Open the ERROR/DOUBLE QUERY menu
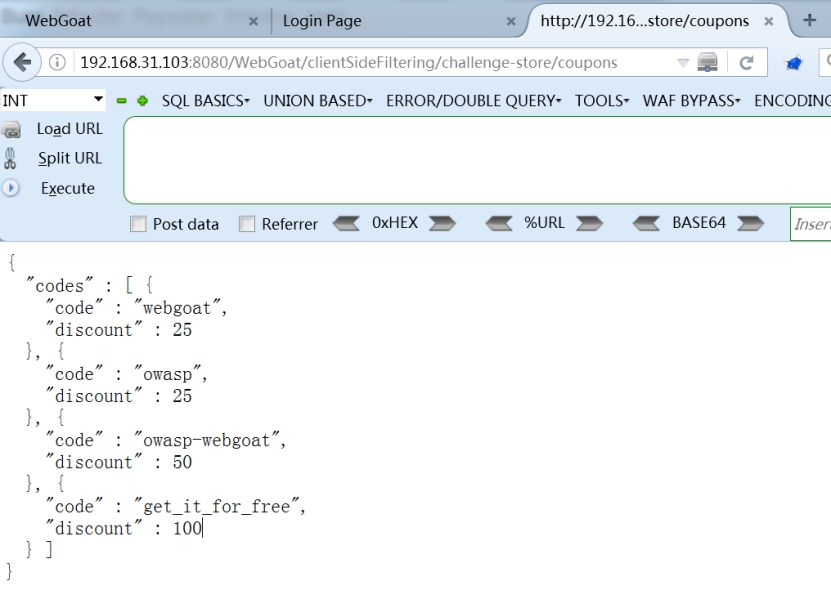 tap(473, 101)
